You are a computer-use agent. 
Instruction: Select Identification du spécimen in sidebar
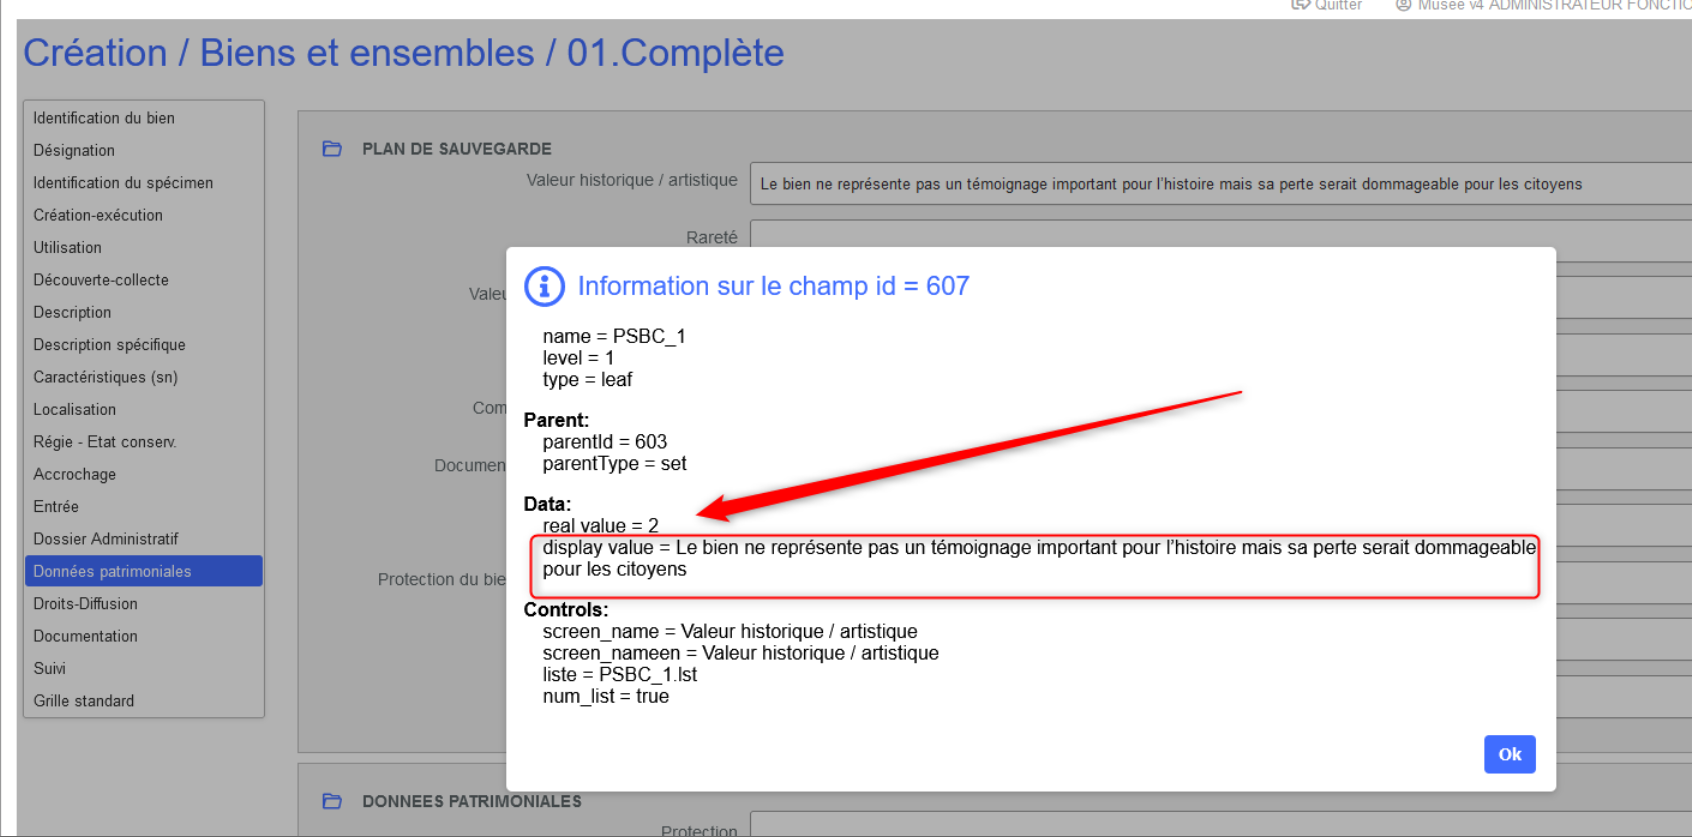(123, 183)
